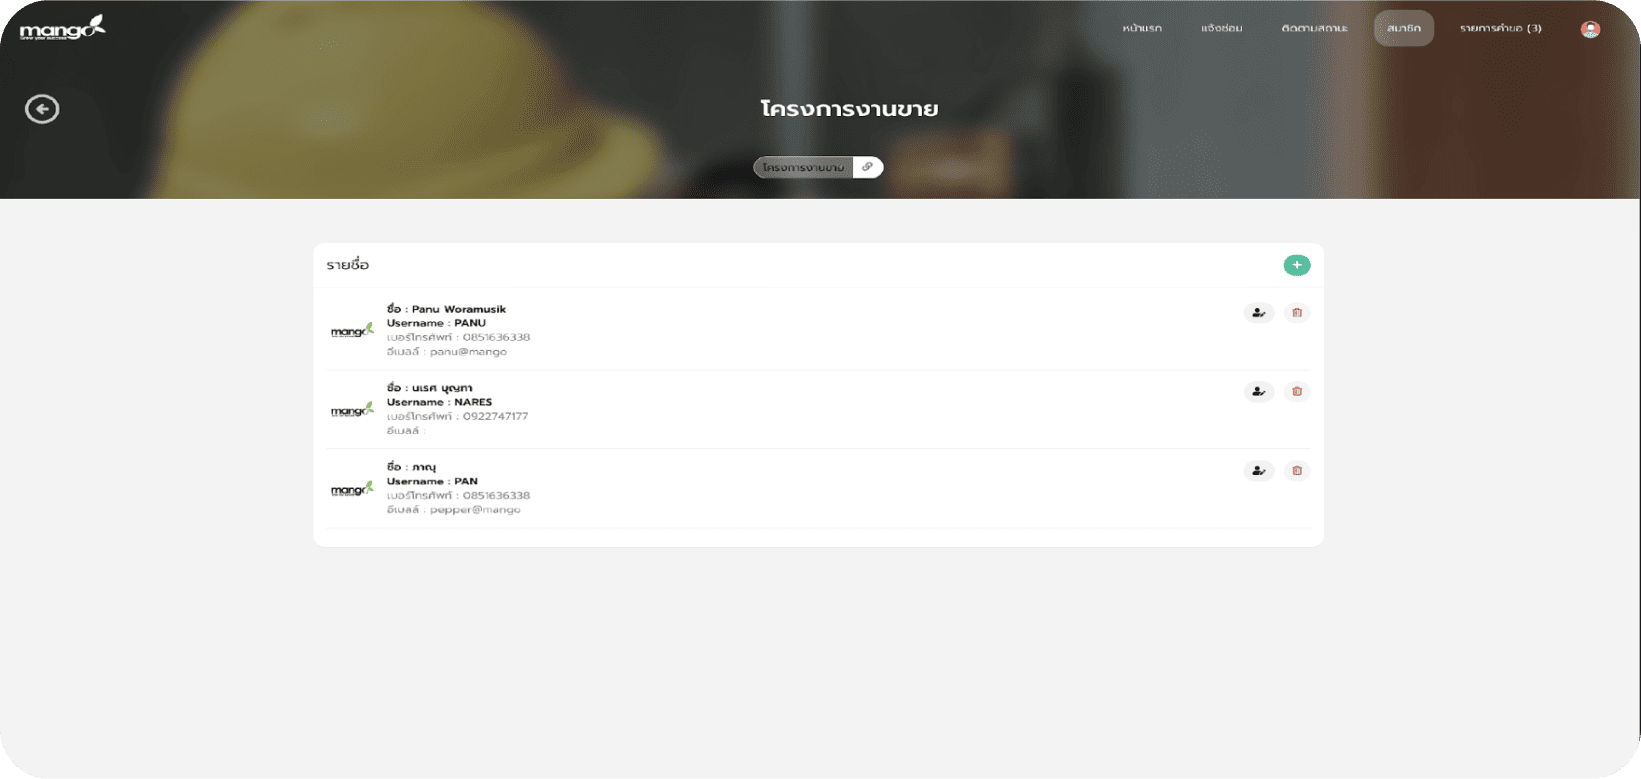Edit the NARES user entry
Viewport: 1641px width, 779px height.
(1258, 392)
